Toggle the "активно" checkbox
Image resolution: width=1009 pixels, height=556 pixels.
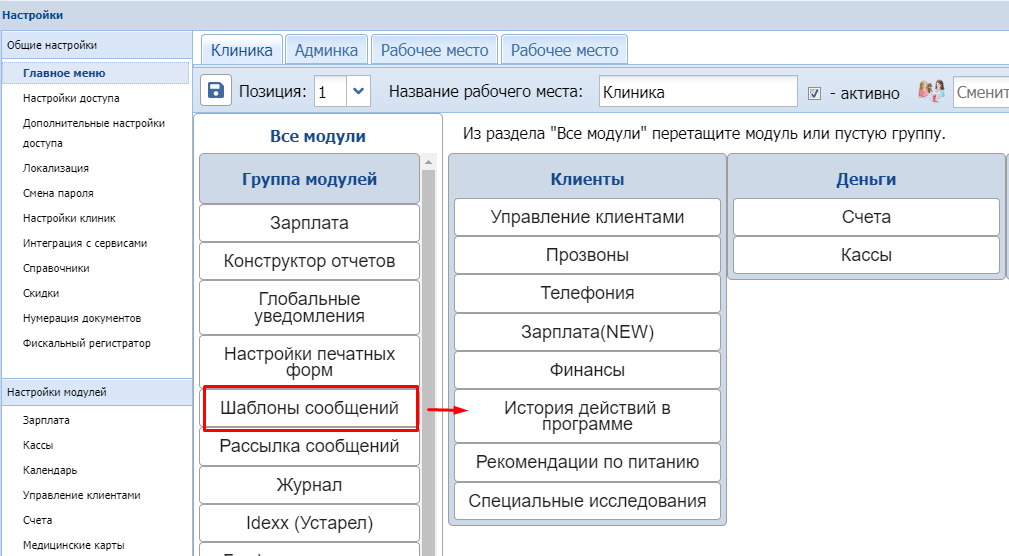point(814,93)
